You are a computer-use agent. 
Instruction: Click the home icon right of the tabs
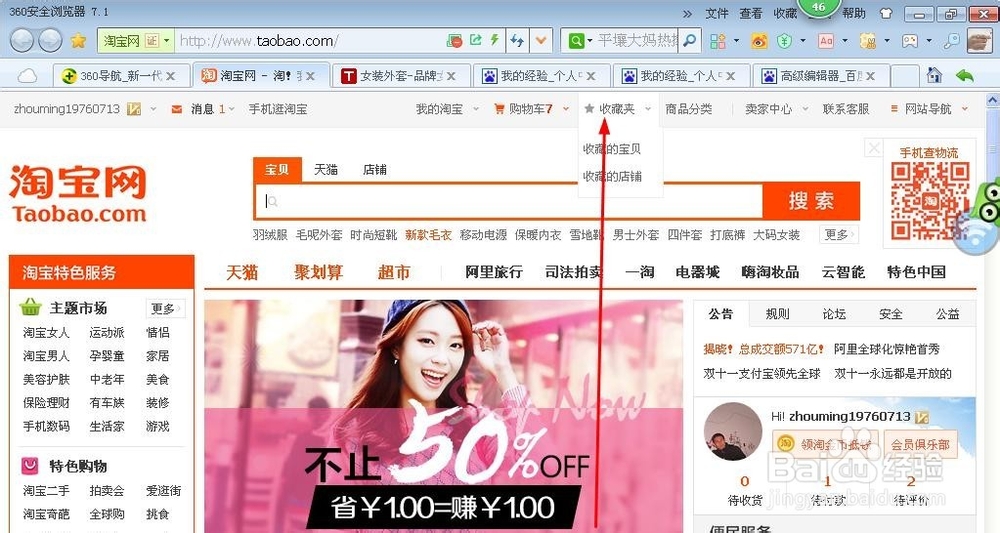(934, 75)
